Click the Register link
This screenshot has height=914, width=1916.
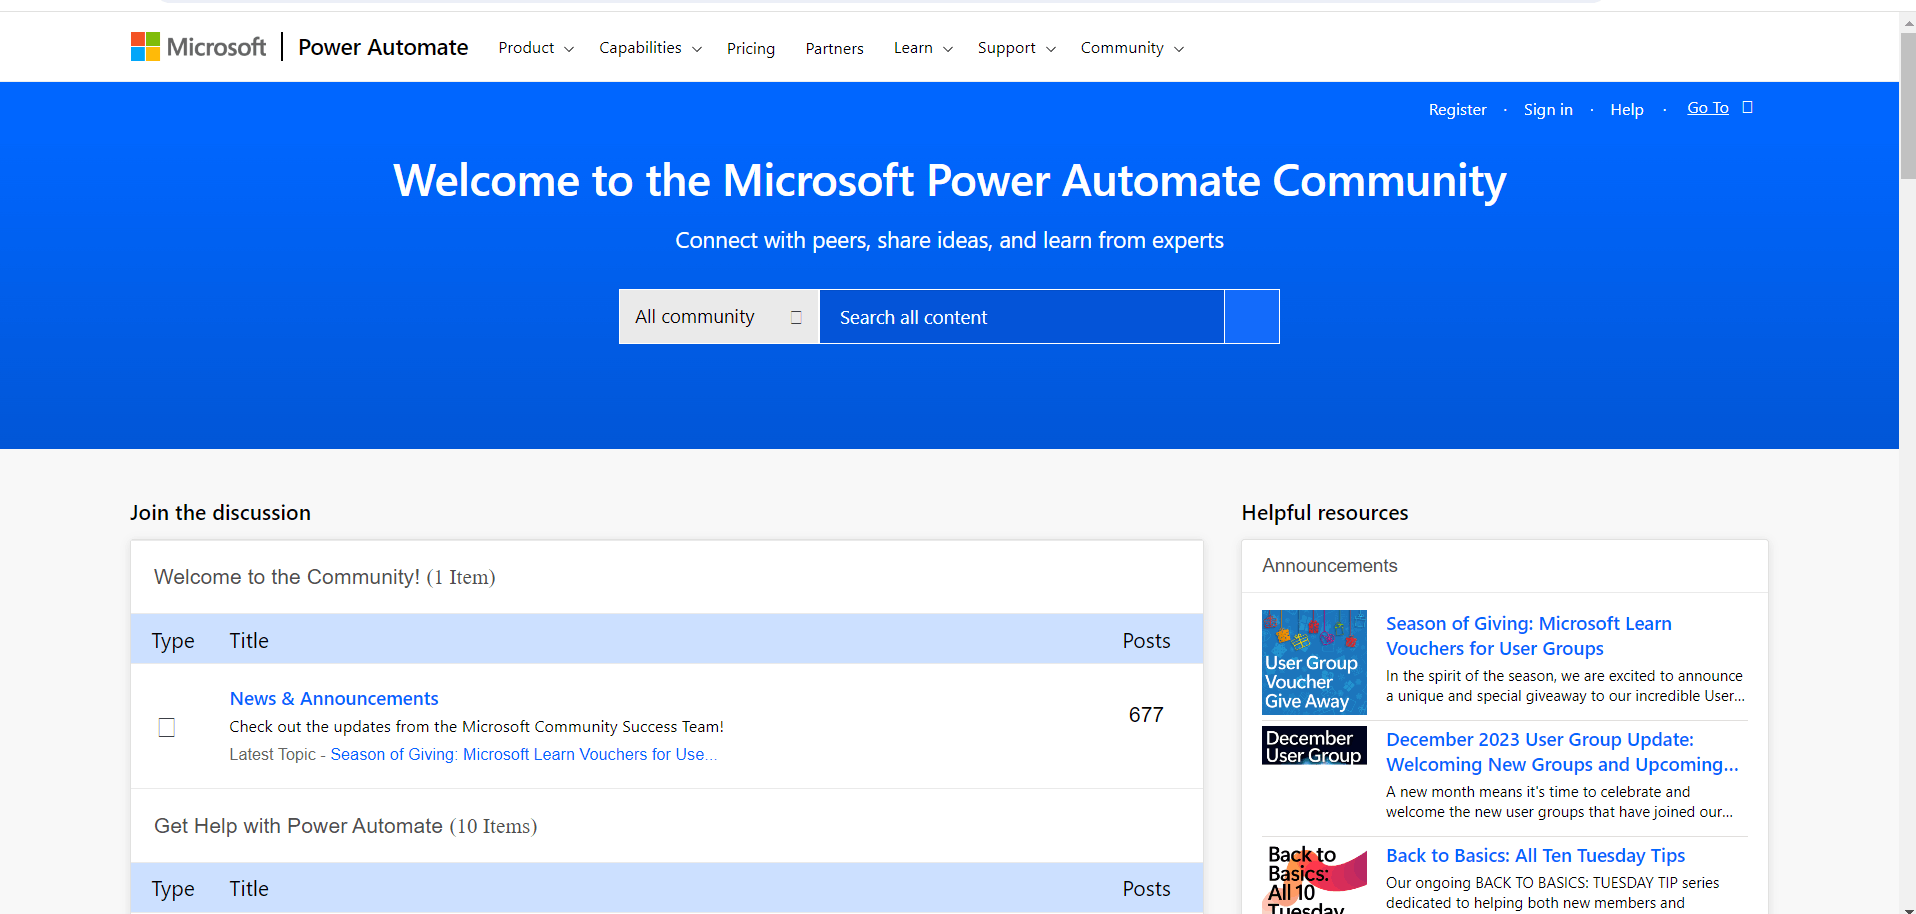[x=1457, y=110]
